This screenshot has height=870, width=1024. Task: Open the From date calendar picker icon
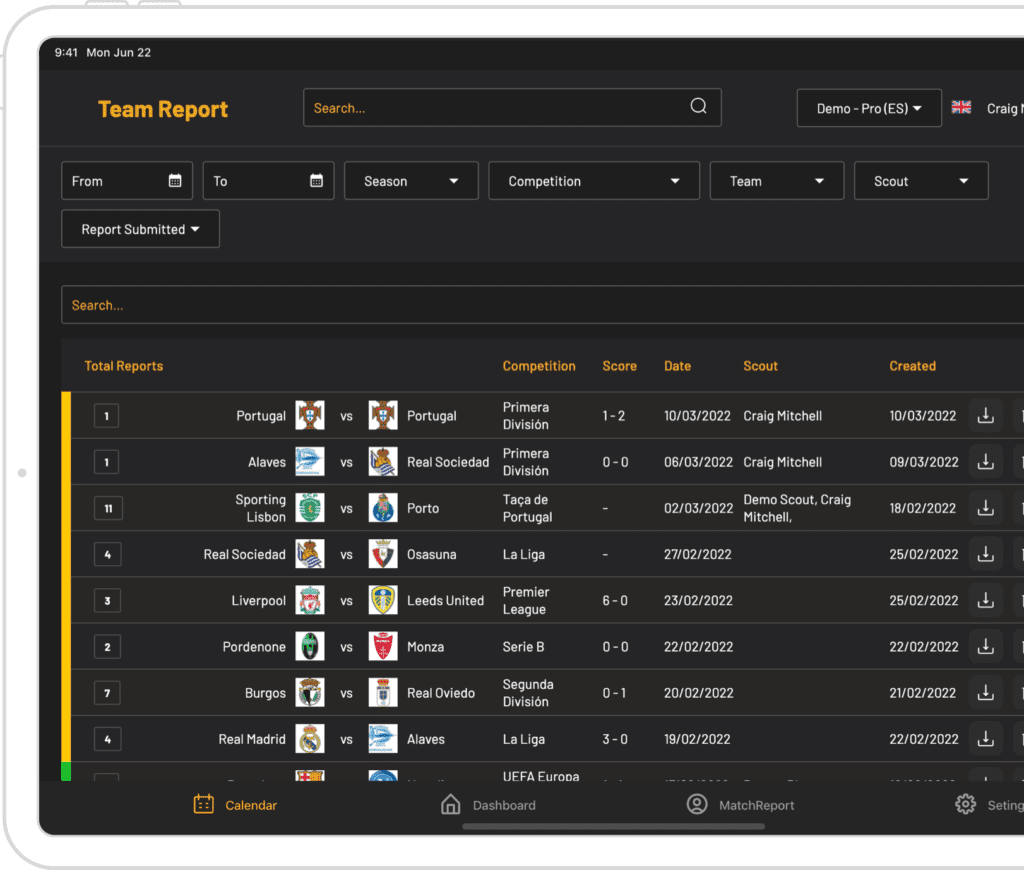[x=175, y=181]
